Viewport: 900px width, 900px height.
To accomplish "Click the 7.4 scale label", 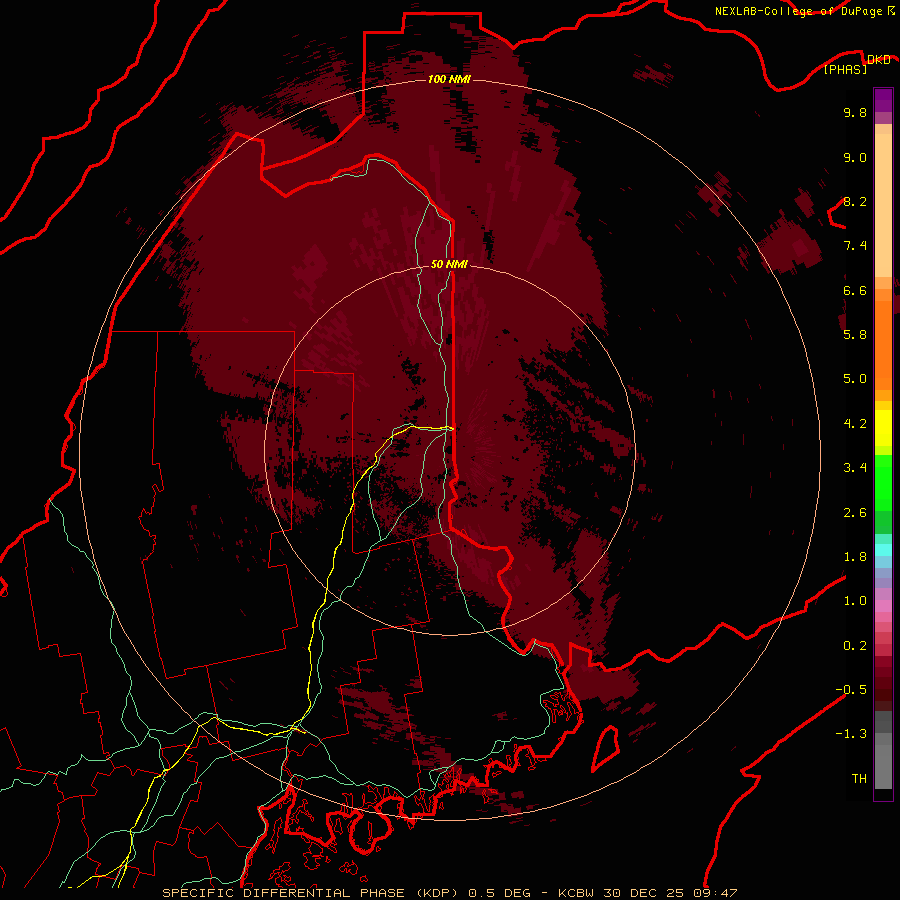I will coord(855,246).
